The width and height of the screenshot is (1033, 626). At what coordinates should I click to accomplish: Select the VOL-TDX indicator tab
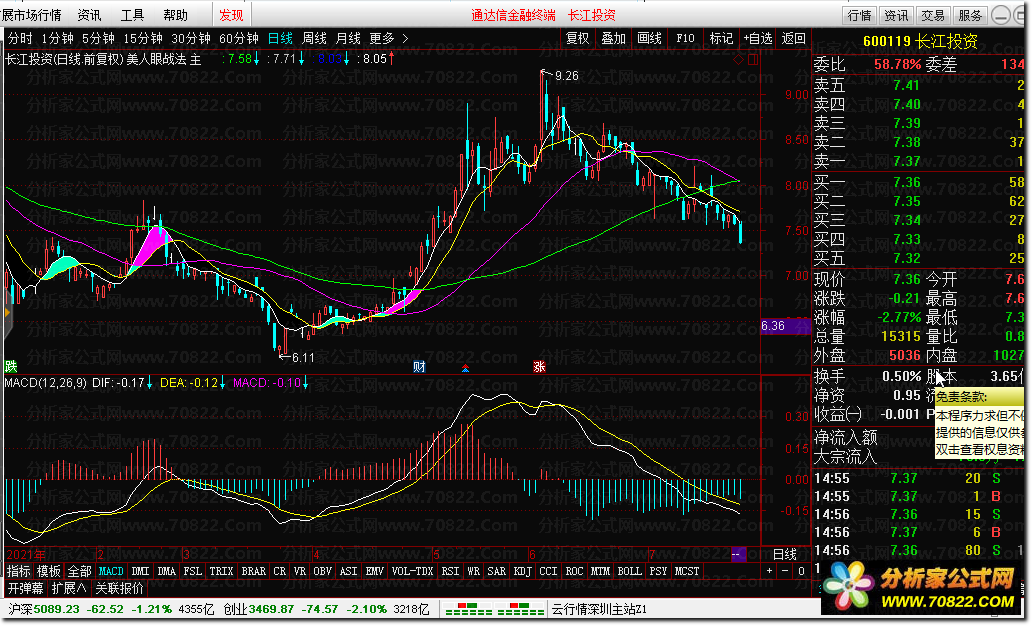pos(412,571)
